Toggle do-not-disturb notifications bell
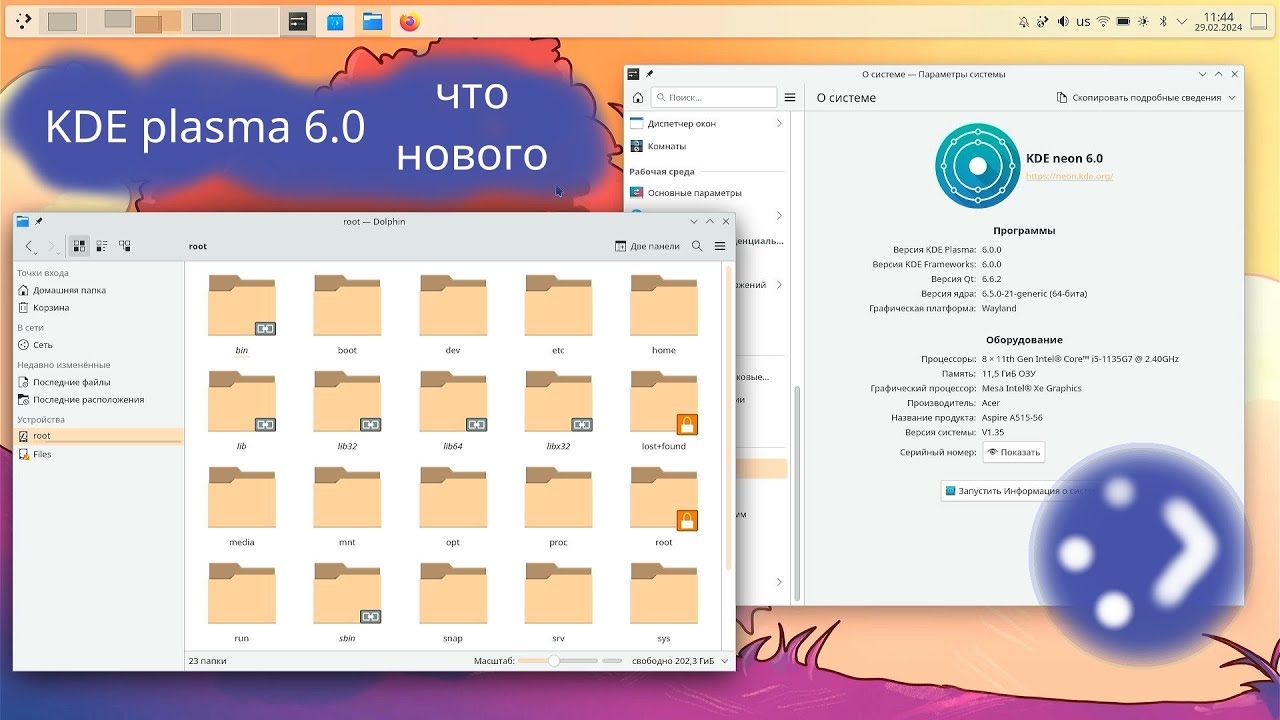The image size is (1280, 720). click(1023, 21)
